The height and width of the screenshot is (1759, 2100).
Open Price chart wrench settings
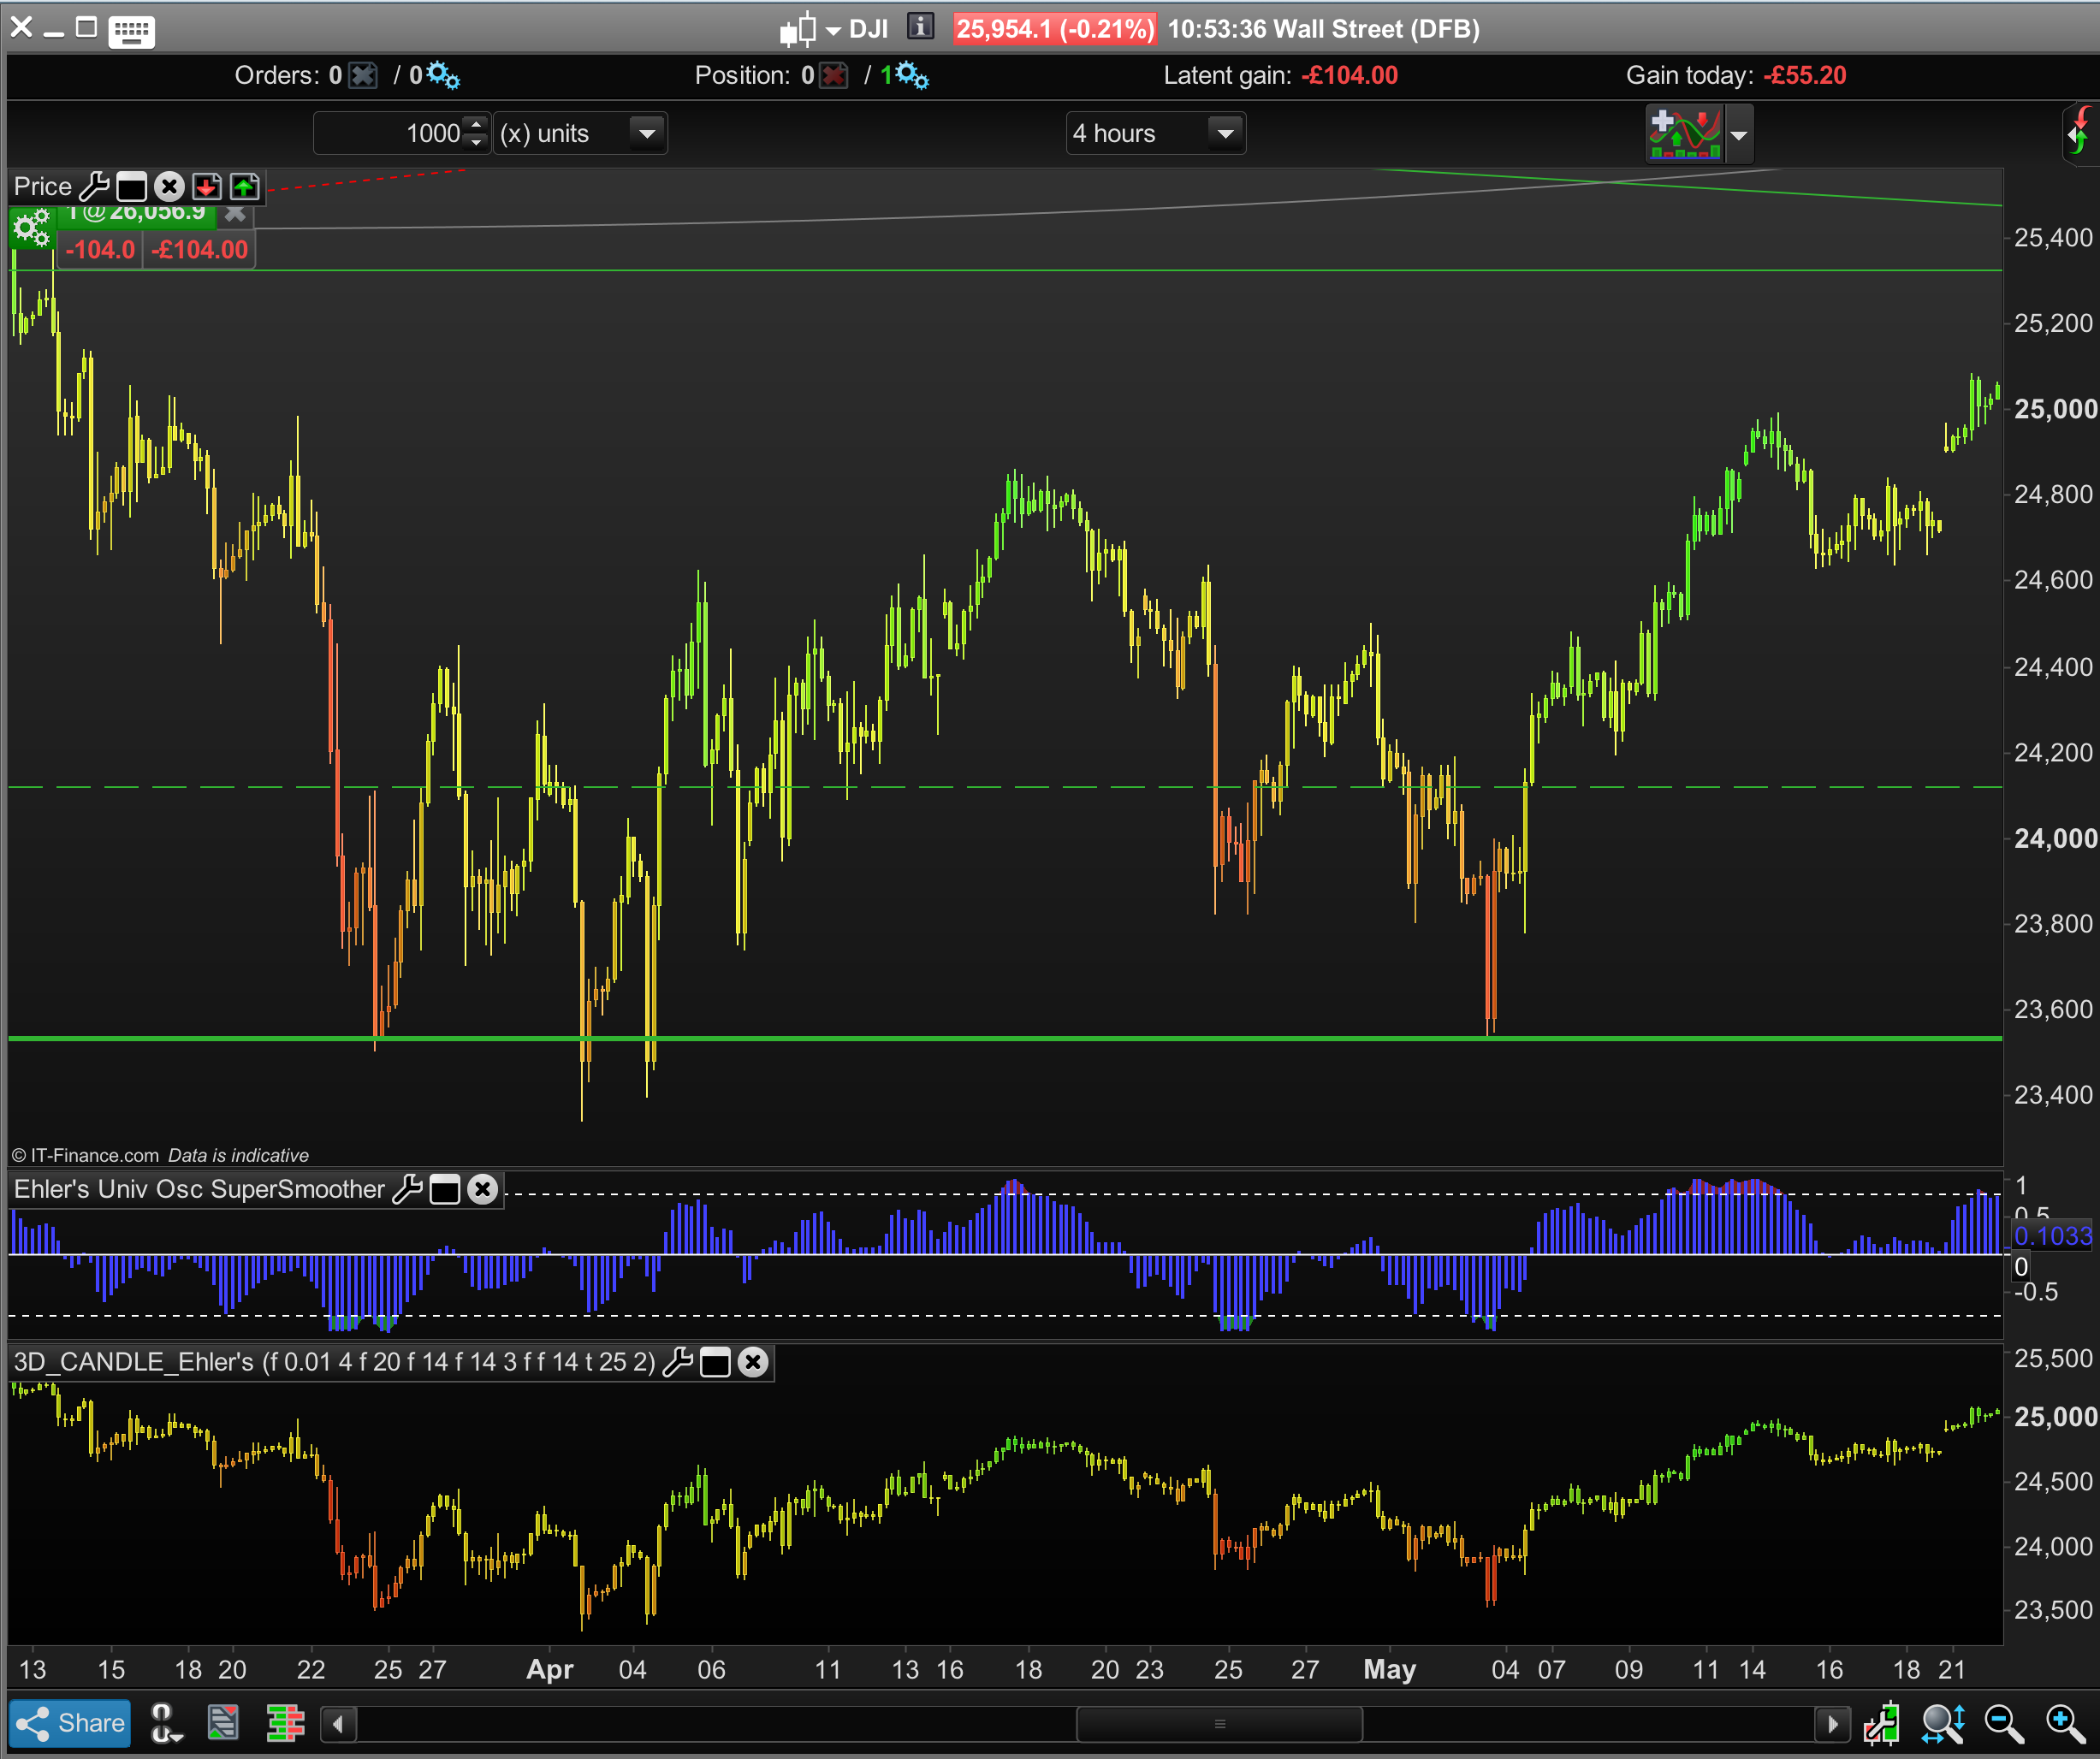(94, 186)
